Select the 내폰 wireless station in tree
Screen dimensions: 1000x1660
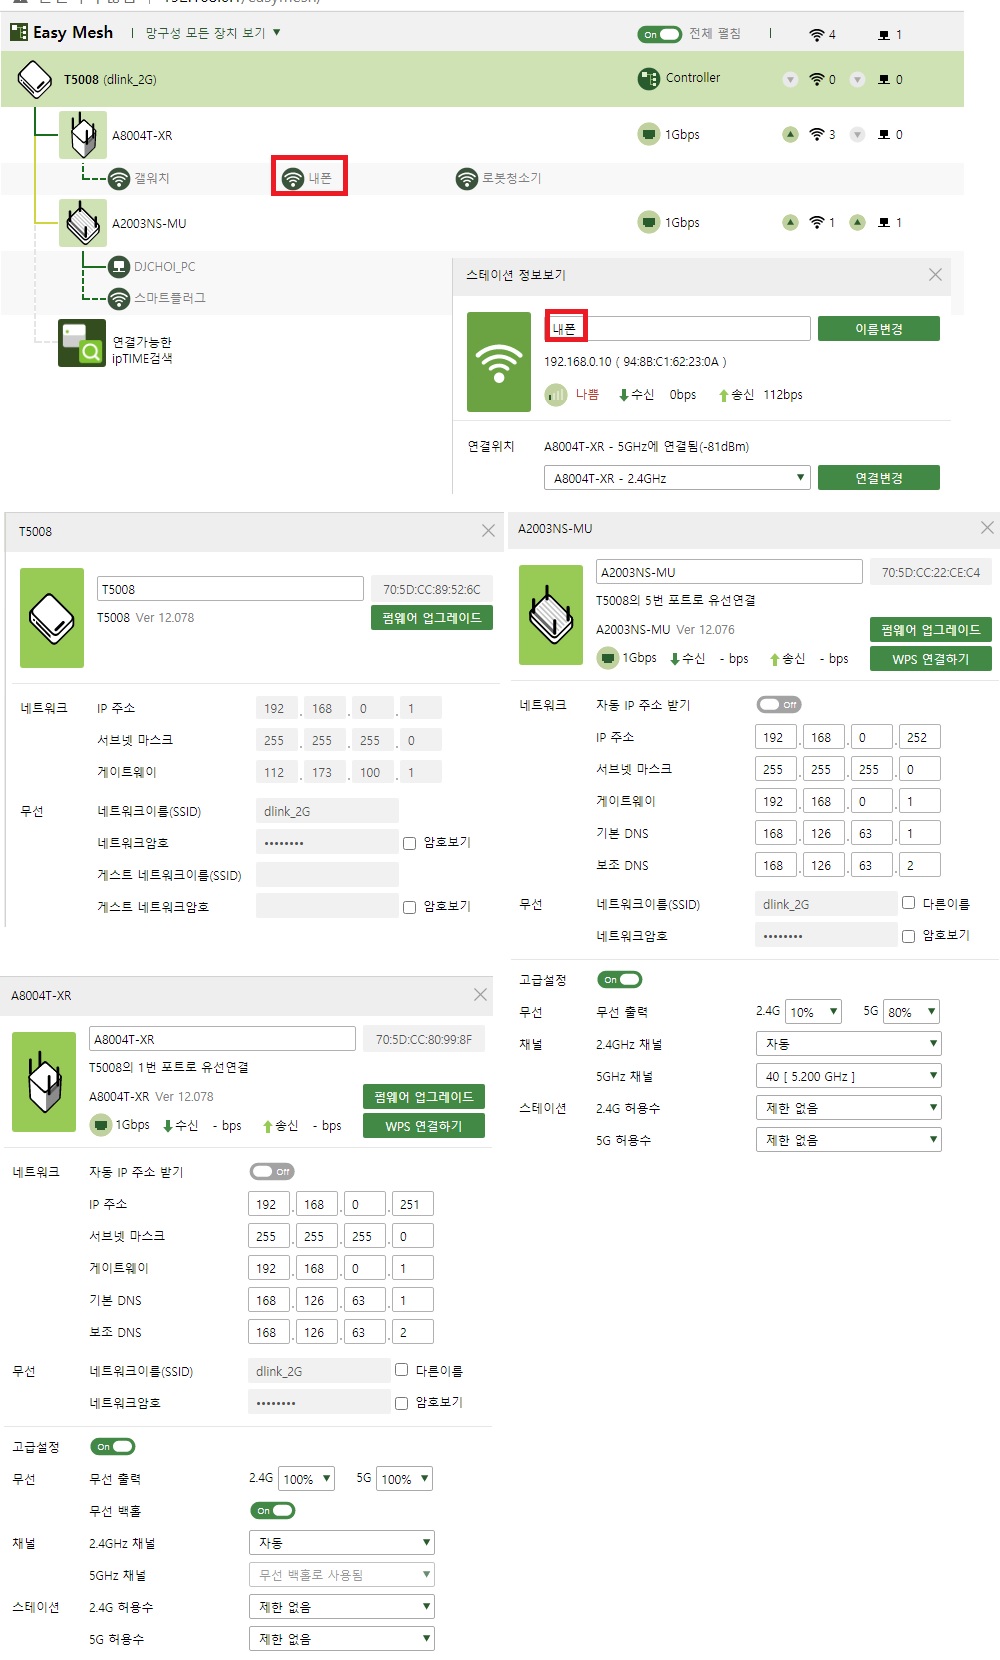pos(309,178)
